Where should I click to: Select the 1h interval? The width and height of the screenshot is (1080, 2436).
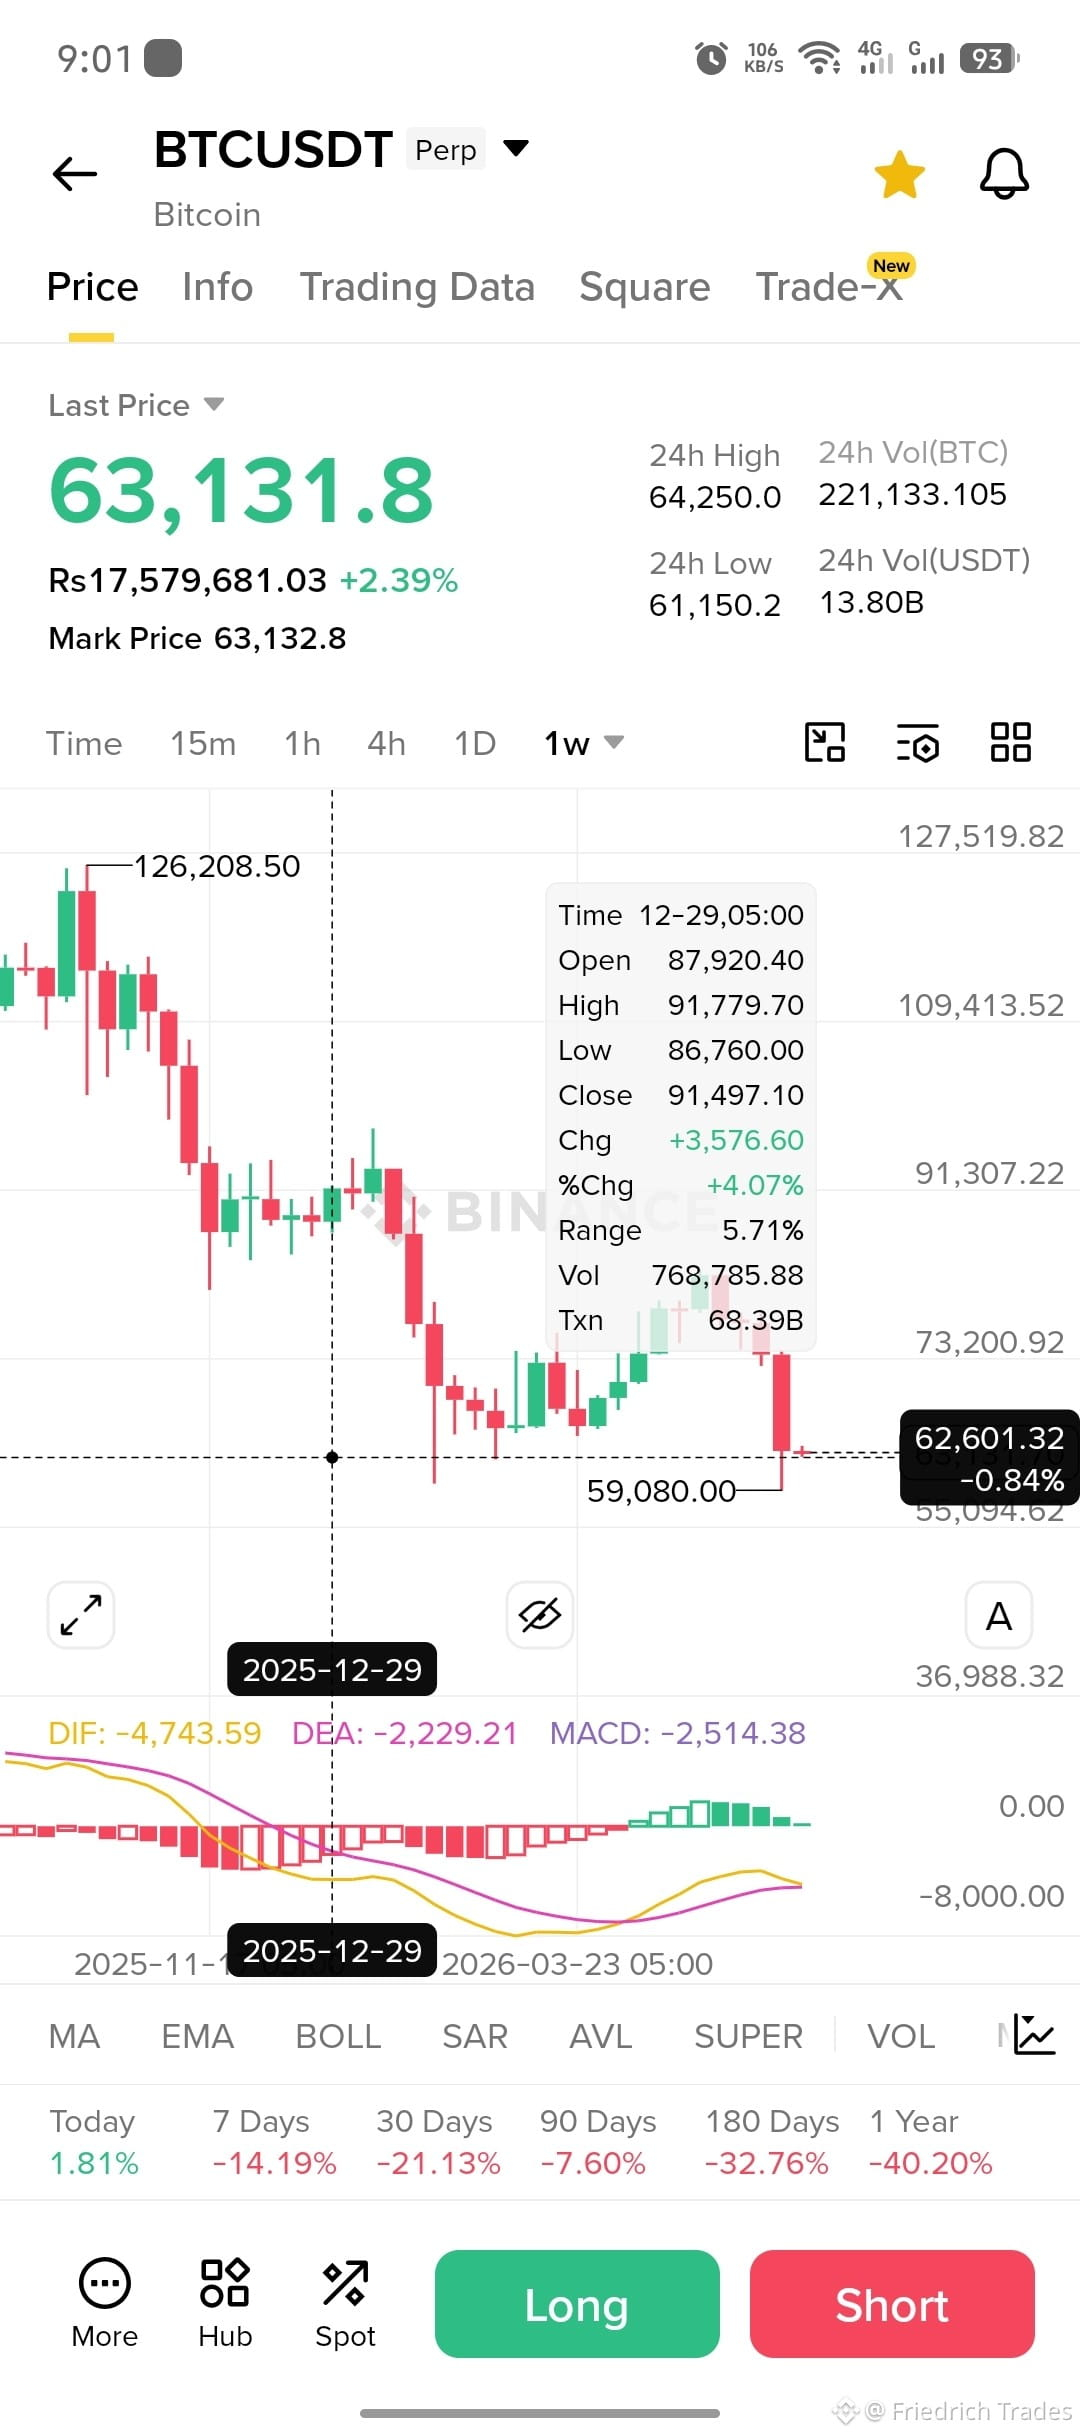[302, 744]
